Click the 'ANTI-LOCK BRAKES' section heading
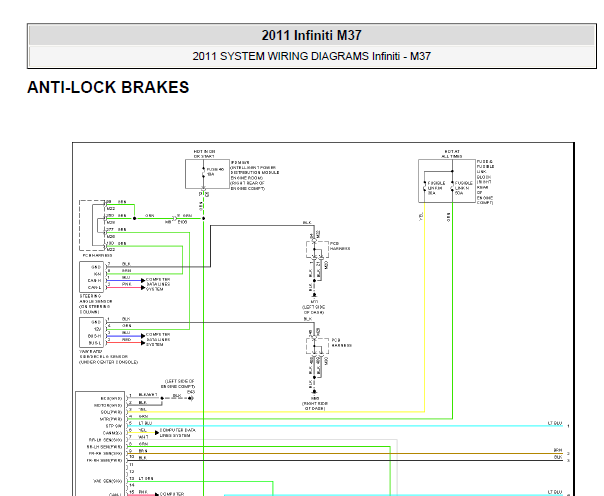 tap(108, 87)
